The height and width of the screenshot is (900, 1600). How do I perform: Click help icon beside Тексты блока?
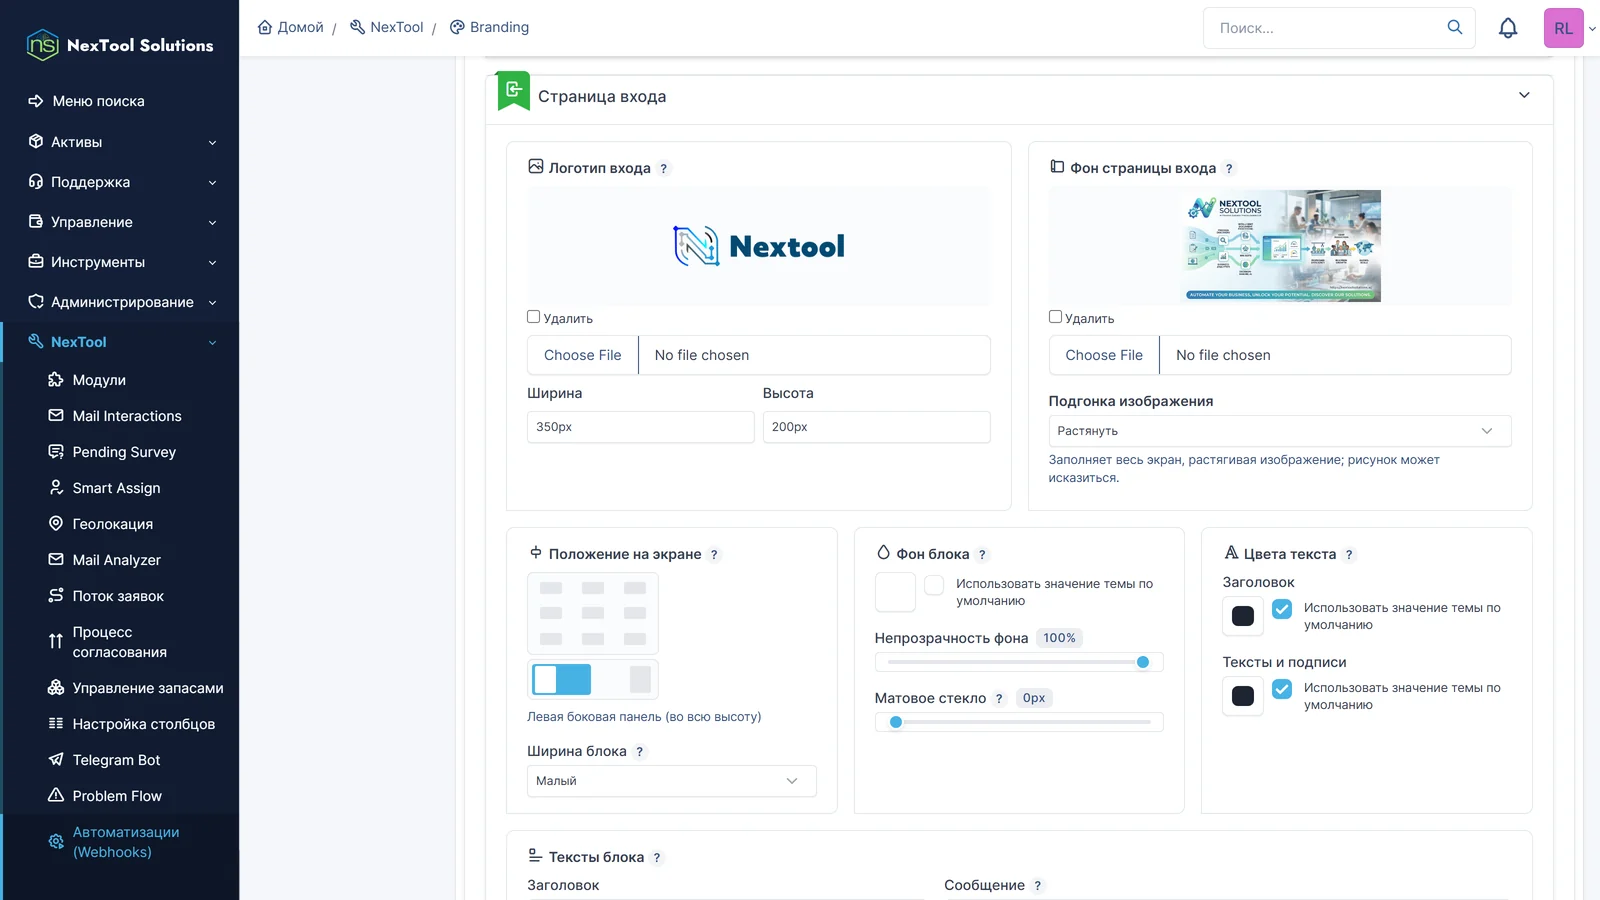(x=657, y=858)
